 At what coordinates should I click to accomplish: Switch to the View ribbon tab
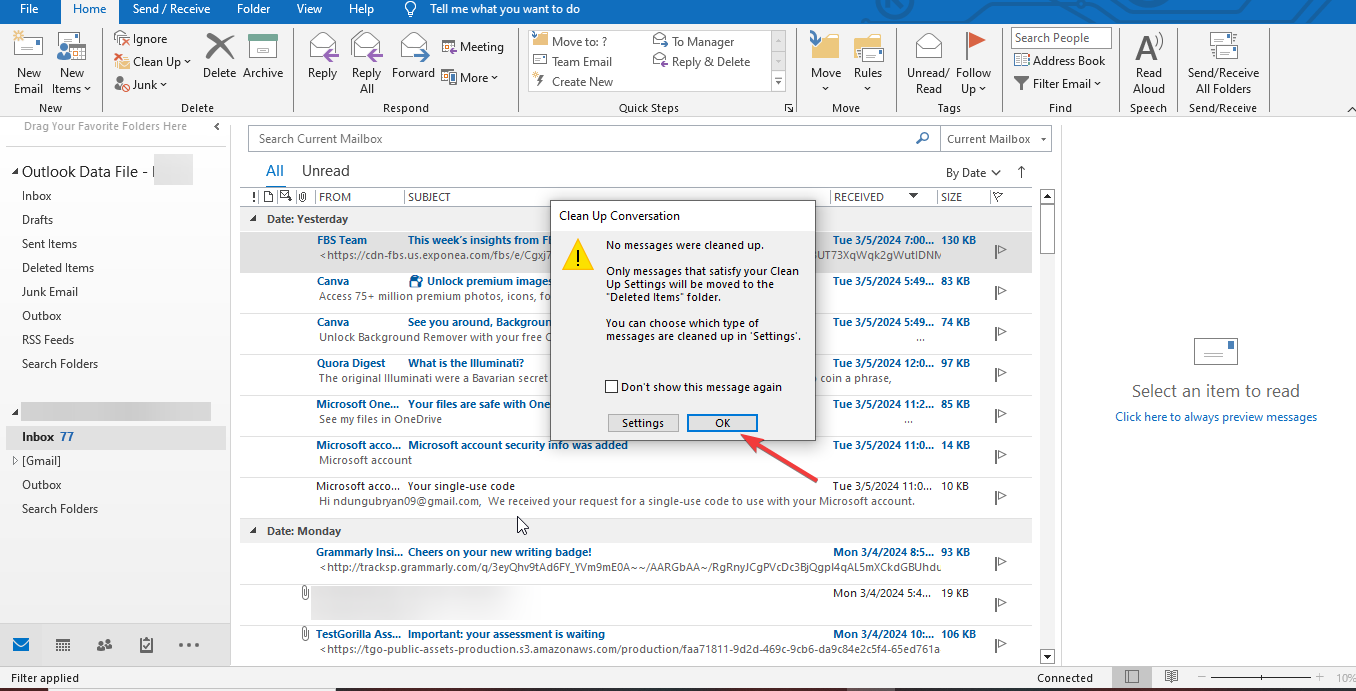[309, 10]
